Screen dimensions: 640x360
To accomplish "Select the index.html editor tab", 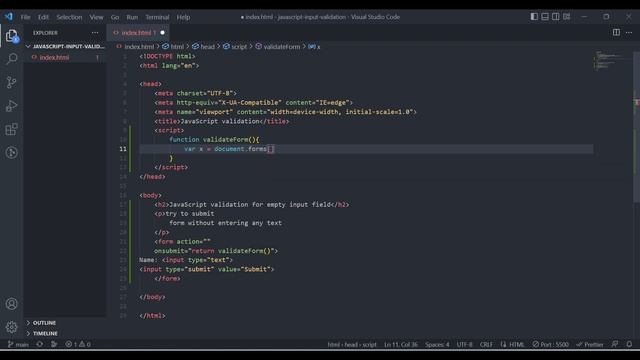I will [x=138, y=33].
